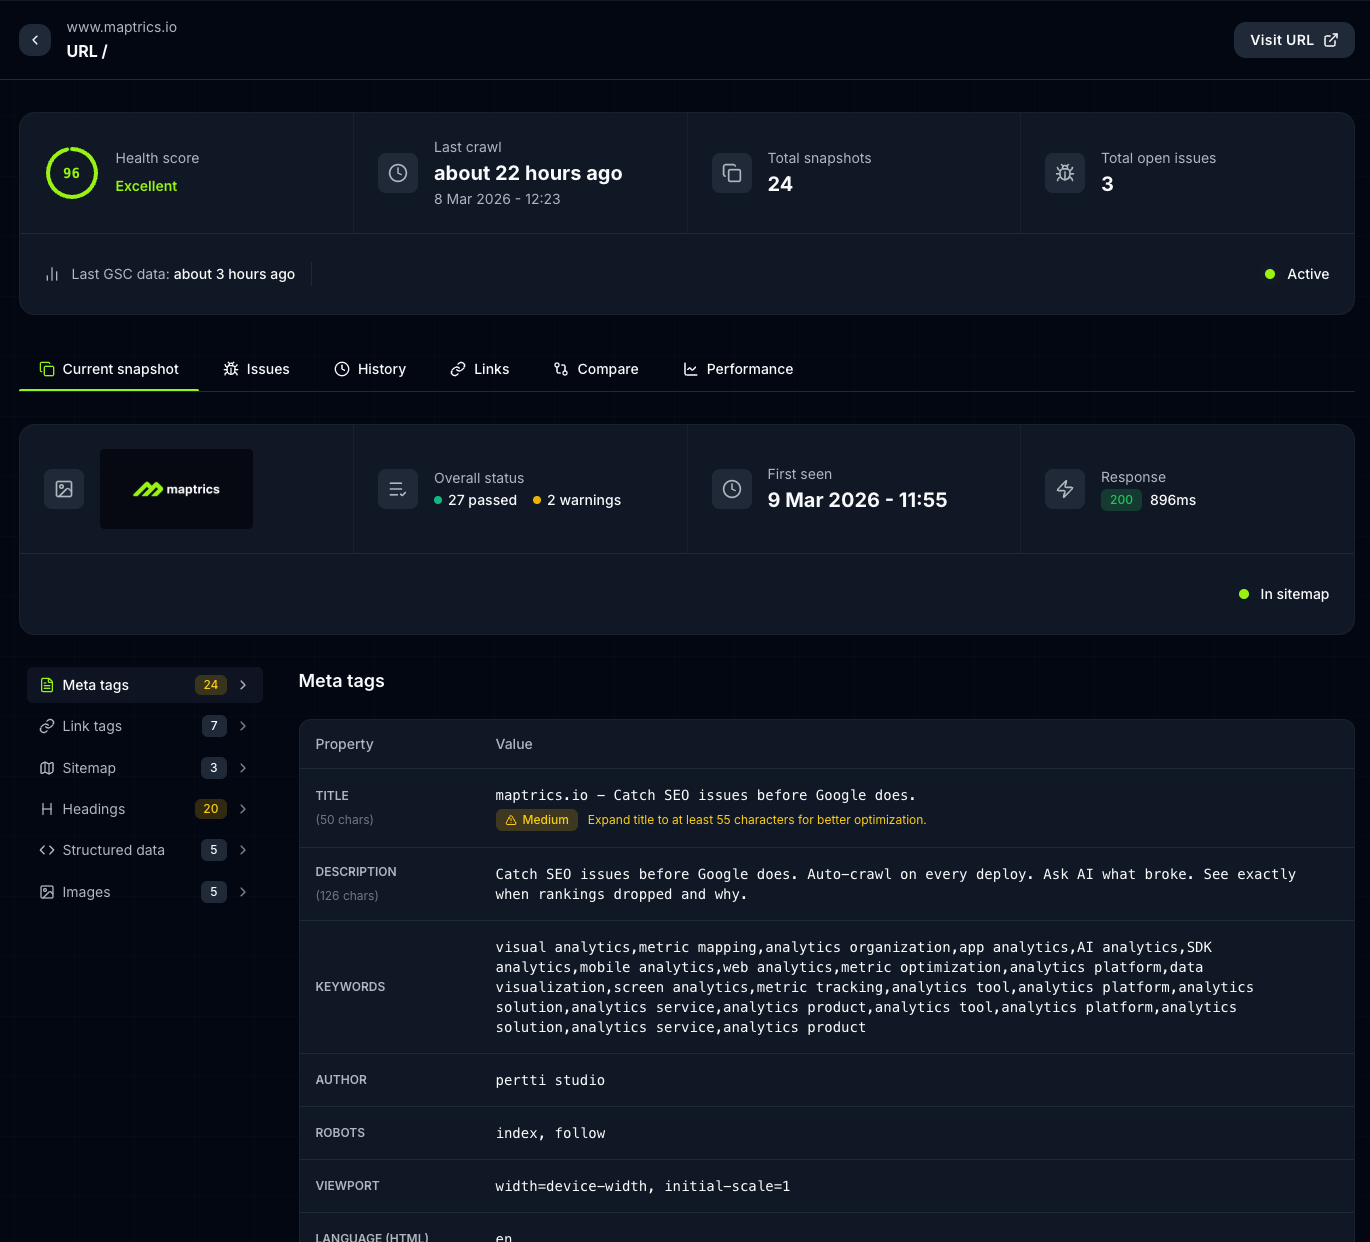The image size is (1370, 1242).
Task: Click the Meta tags count badge 24
Action: point(211,685)
